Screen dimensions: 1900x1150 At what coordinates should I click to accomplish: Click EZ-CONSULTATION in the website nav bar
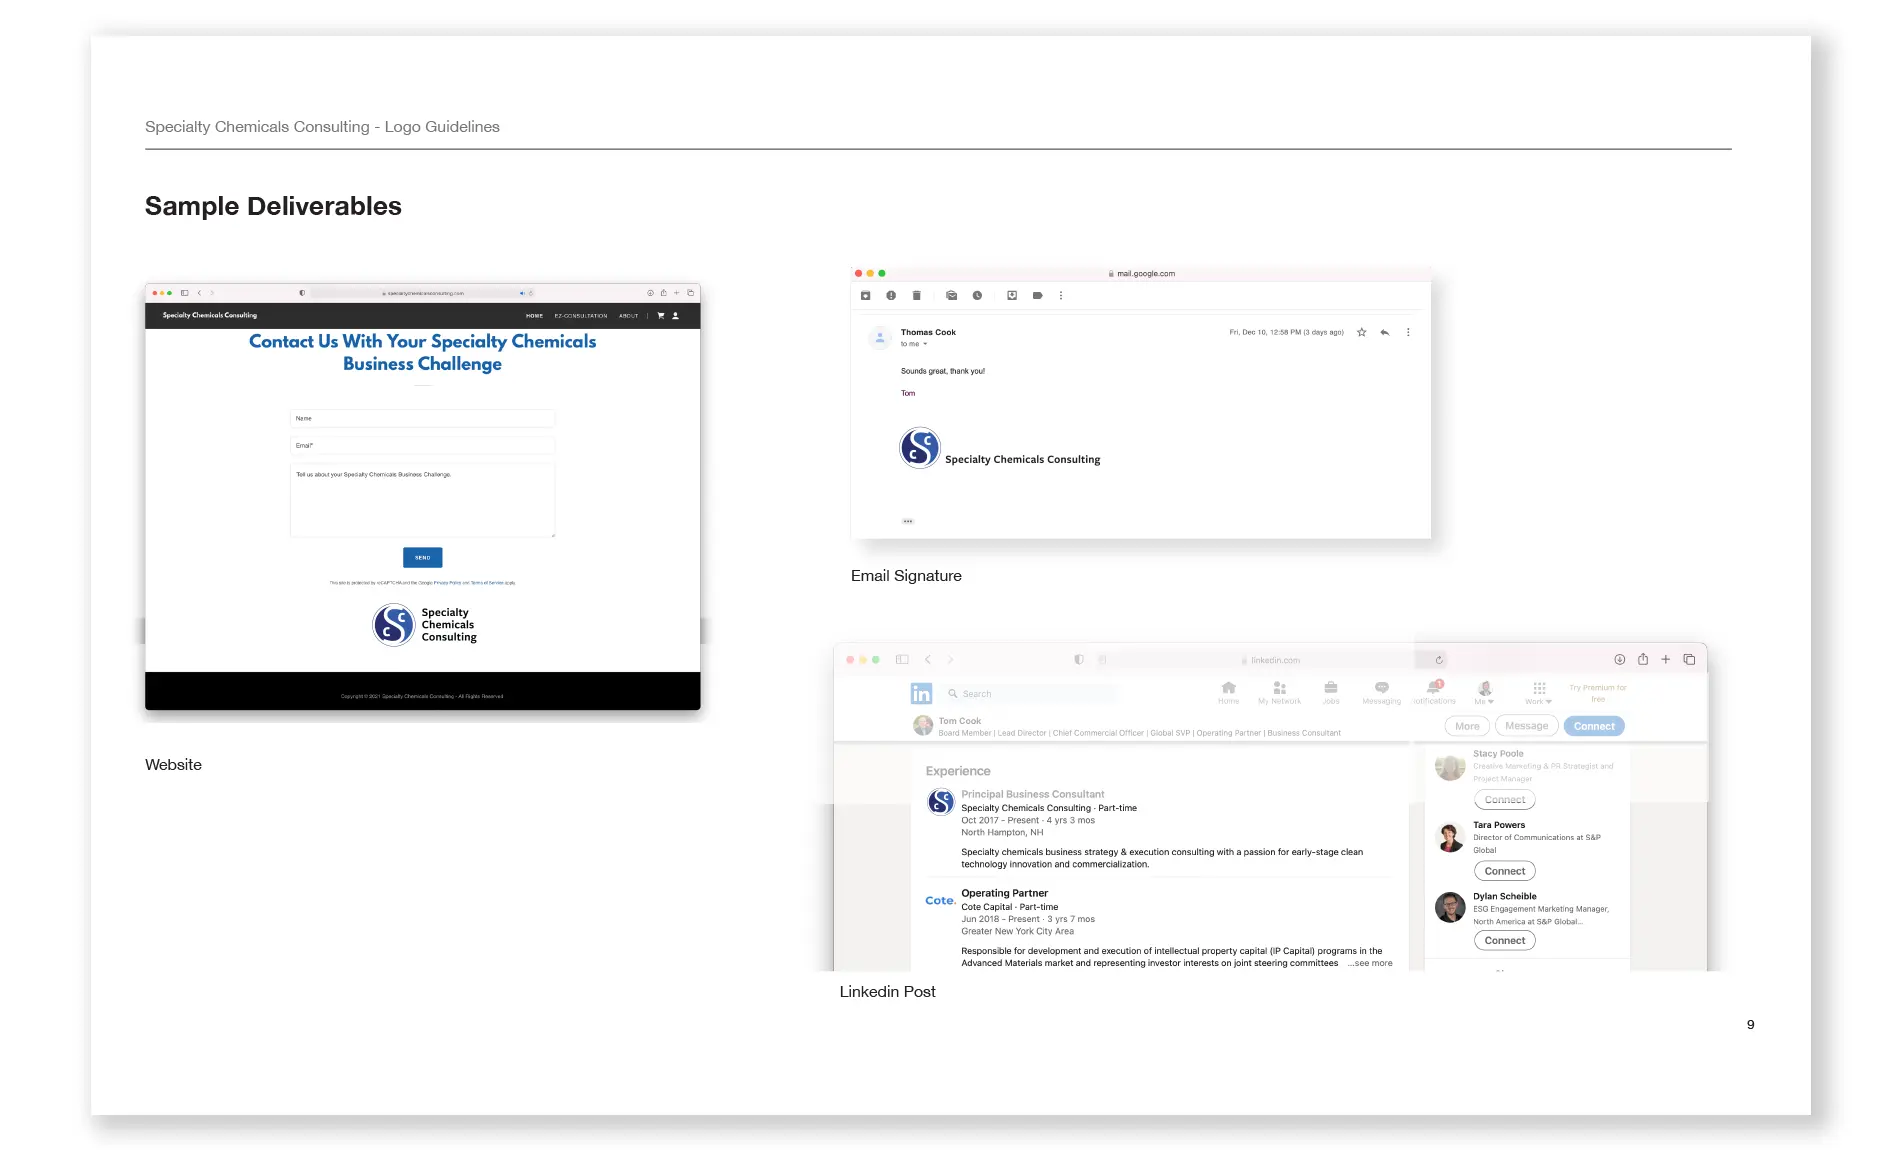581,316
